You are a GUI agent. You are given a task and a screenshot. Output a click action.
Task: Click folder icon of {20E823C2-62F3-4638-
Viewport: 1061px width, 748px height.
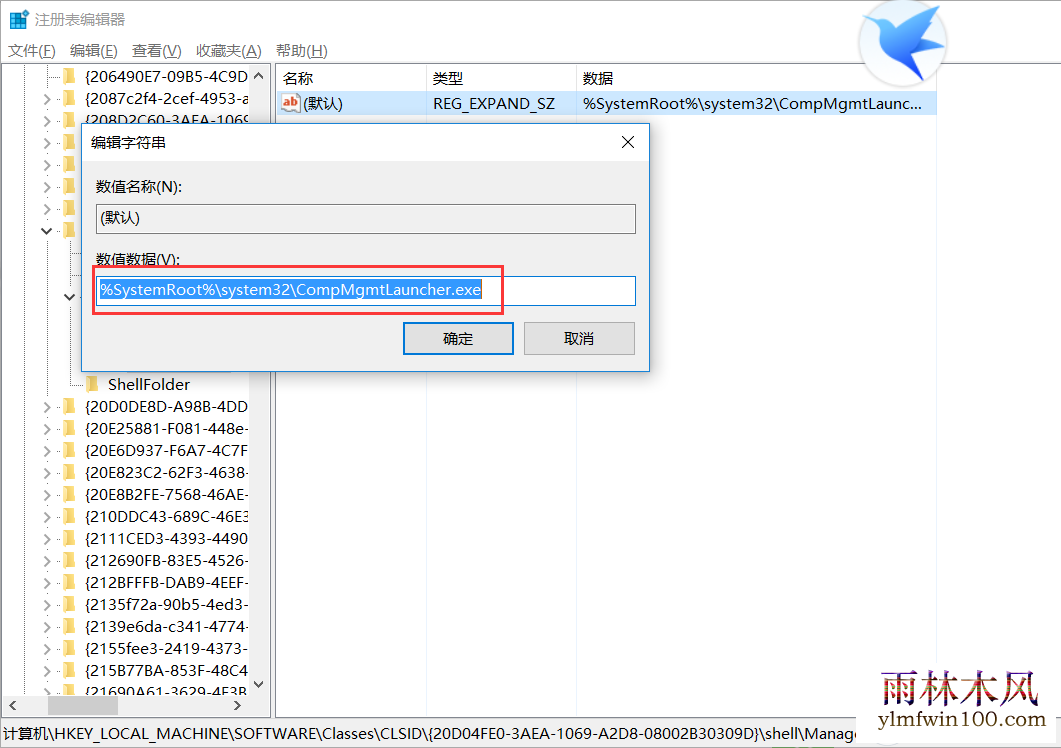69,472
